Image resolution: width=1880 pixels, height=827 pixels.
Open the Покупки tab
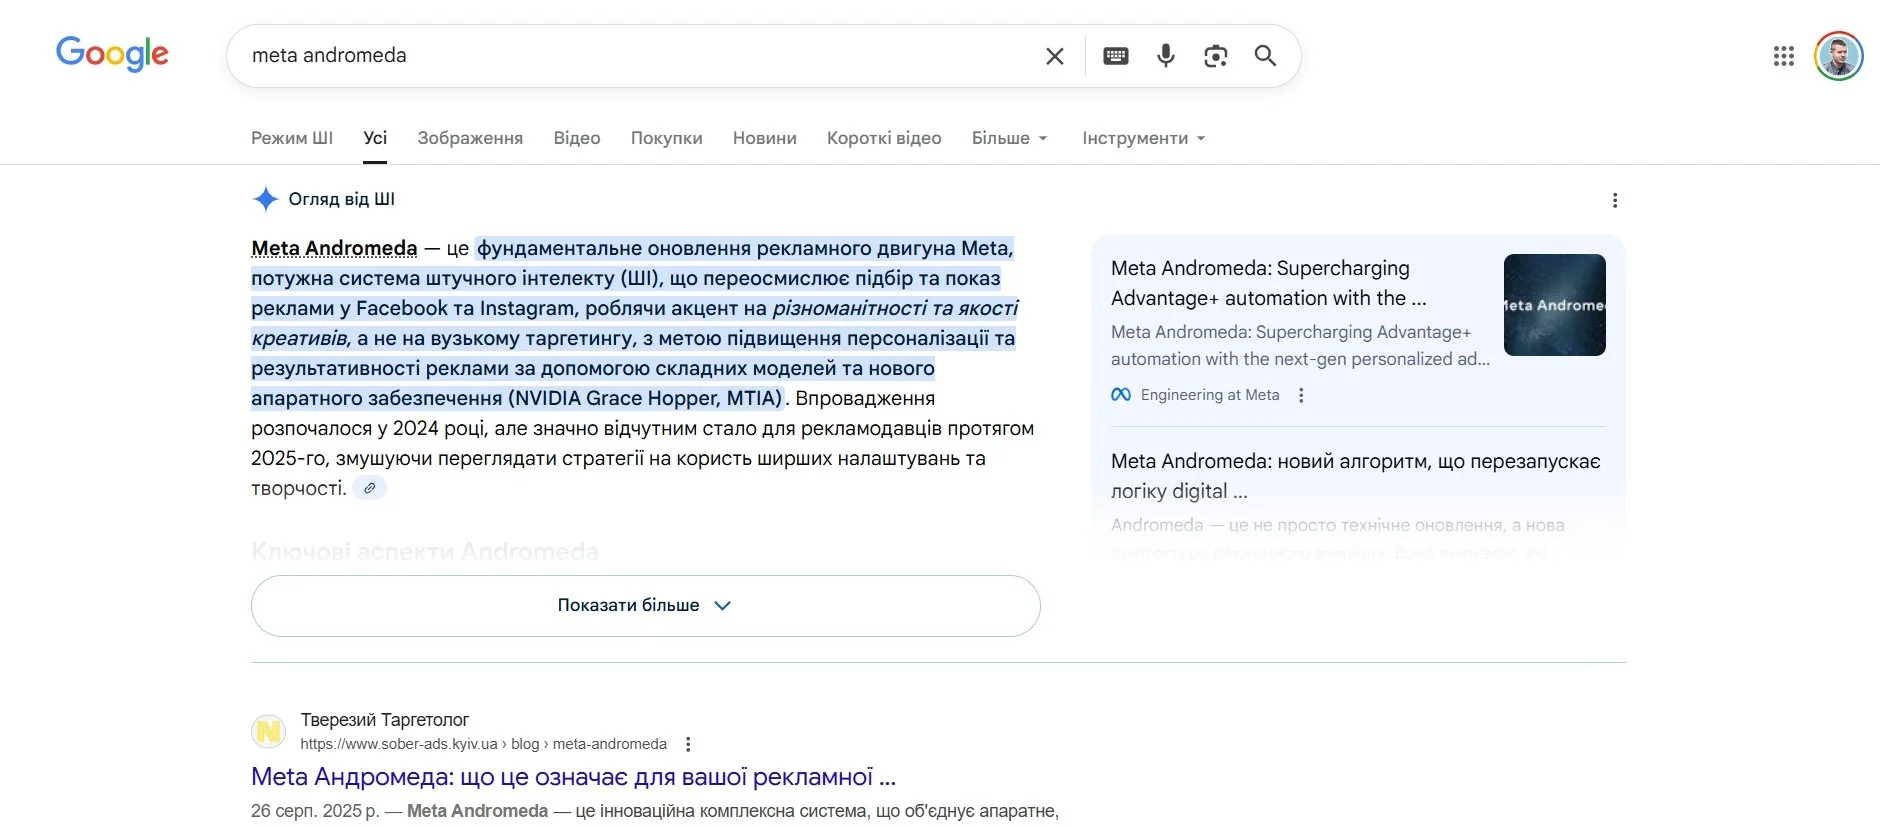(x=666, y=138)
